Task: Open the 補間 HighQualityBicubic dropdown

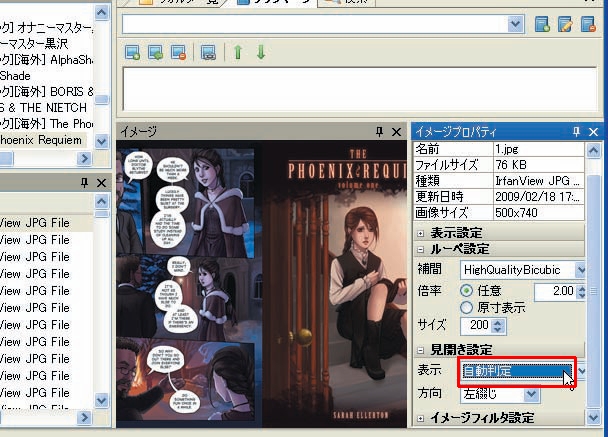Action: [580, 270]
